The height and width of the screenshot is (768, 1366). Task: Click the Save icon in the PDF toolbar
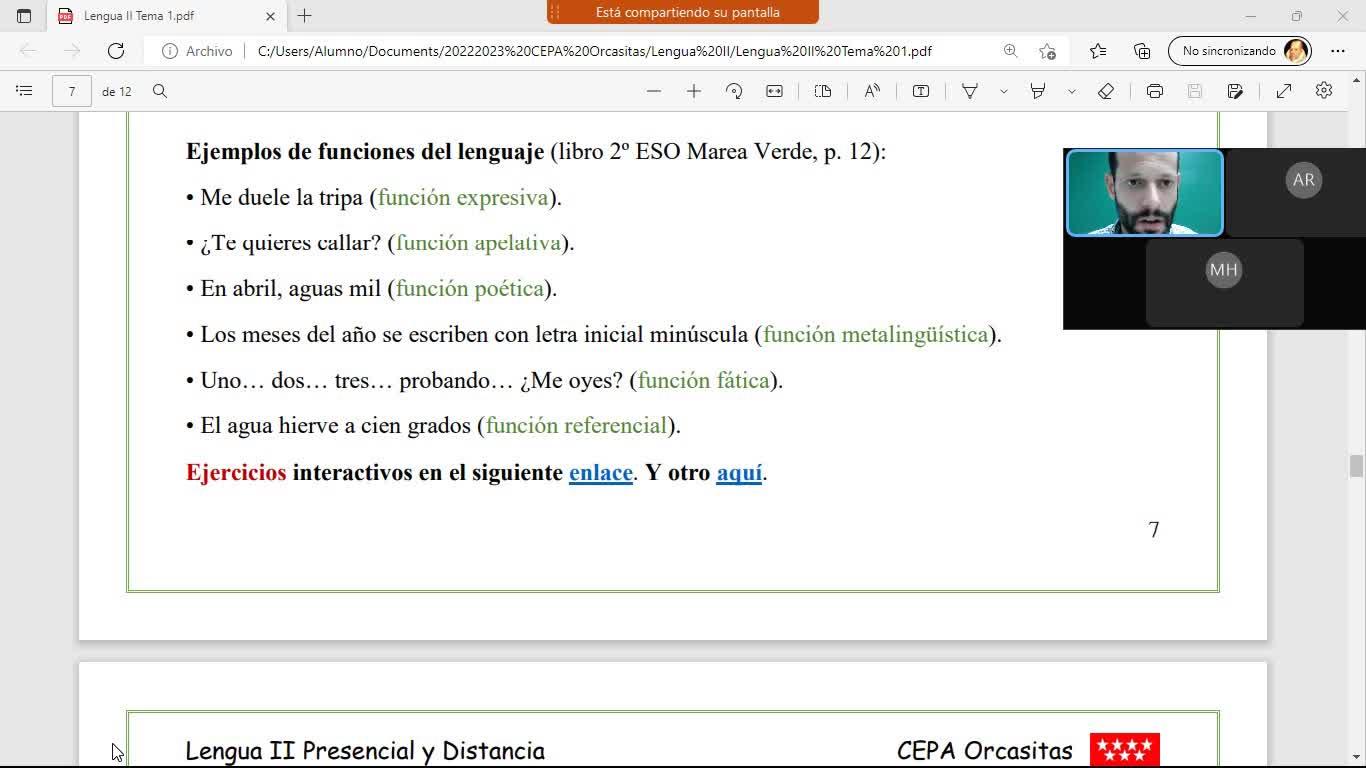pyautogui.click(x=1195, y=91)
